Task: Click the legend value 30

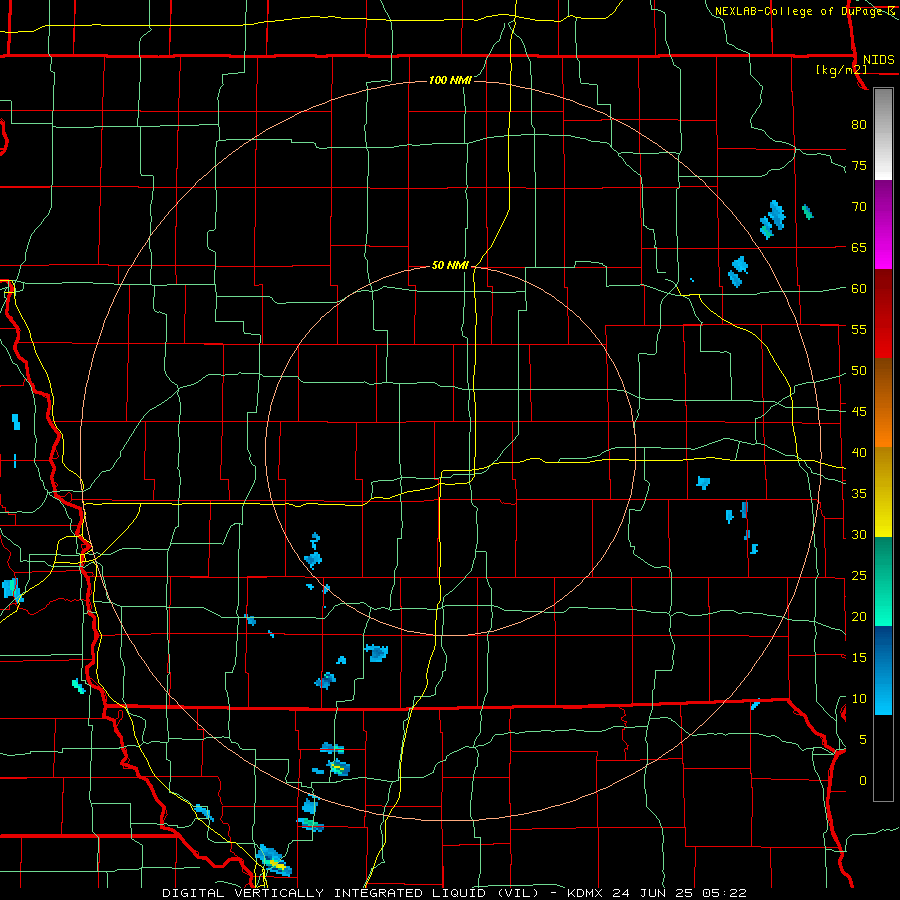Action: 859,534
